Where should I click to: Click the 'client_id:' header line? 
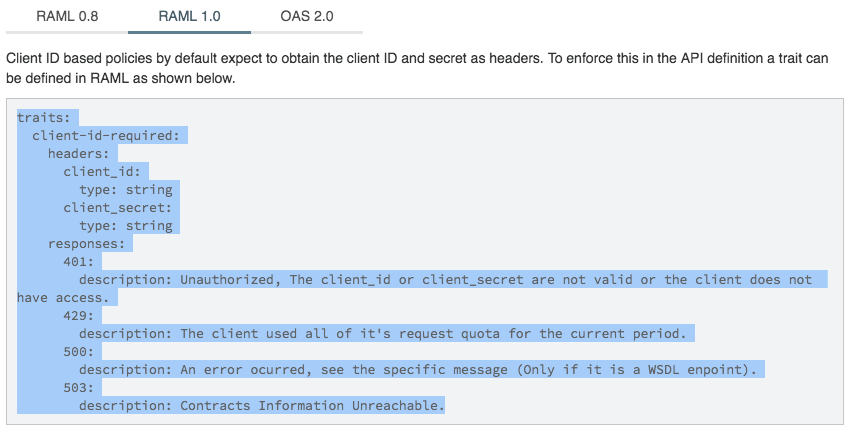click(106, 172)
